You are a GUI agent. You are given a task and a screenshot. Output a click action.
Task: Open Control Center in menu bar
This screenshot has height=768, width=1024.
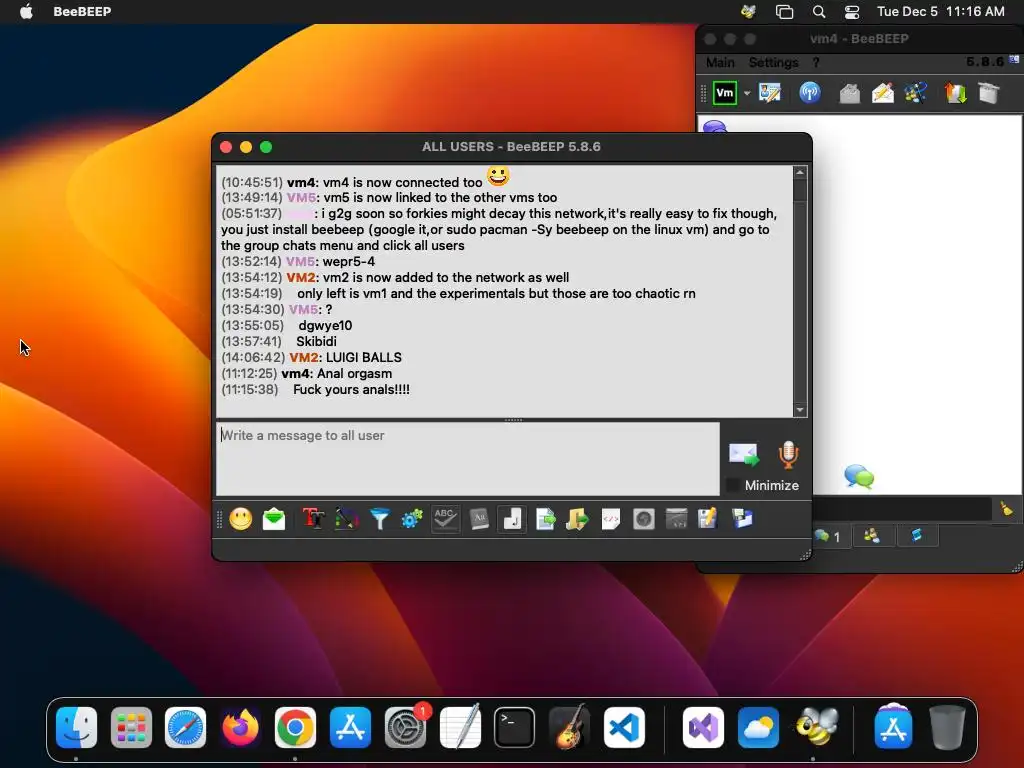852,12
